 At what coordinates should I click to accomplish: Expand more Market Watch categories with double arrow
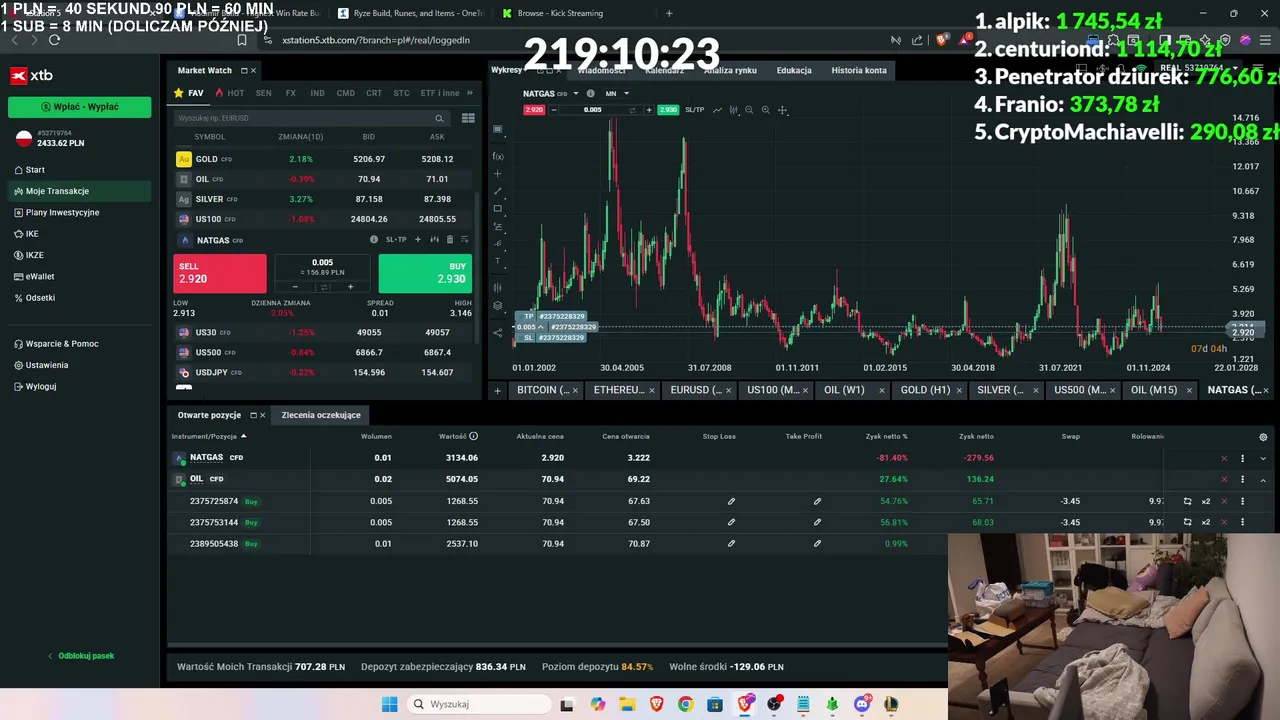point(470,93)
